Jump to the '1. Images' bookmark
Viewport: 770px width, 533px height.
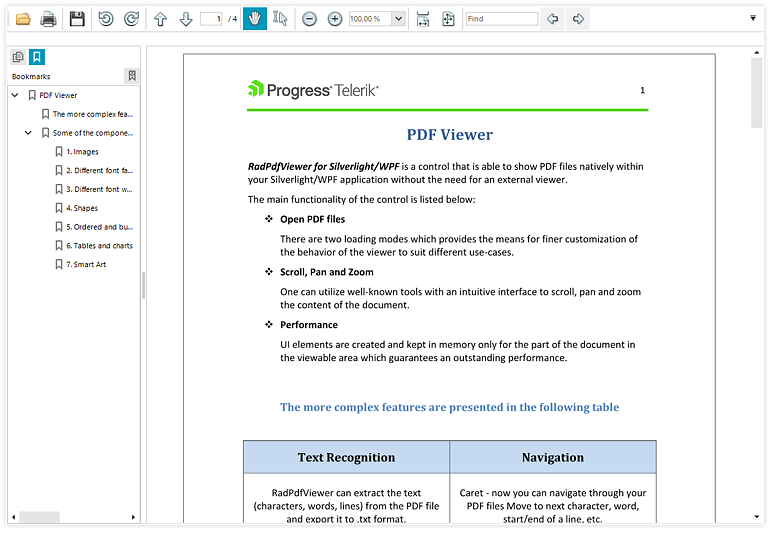[x=82, y=152]
